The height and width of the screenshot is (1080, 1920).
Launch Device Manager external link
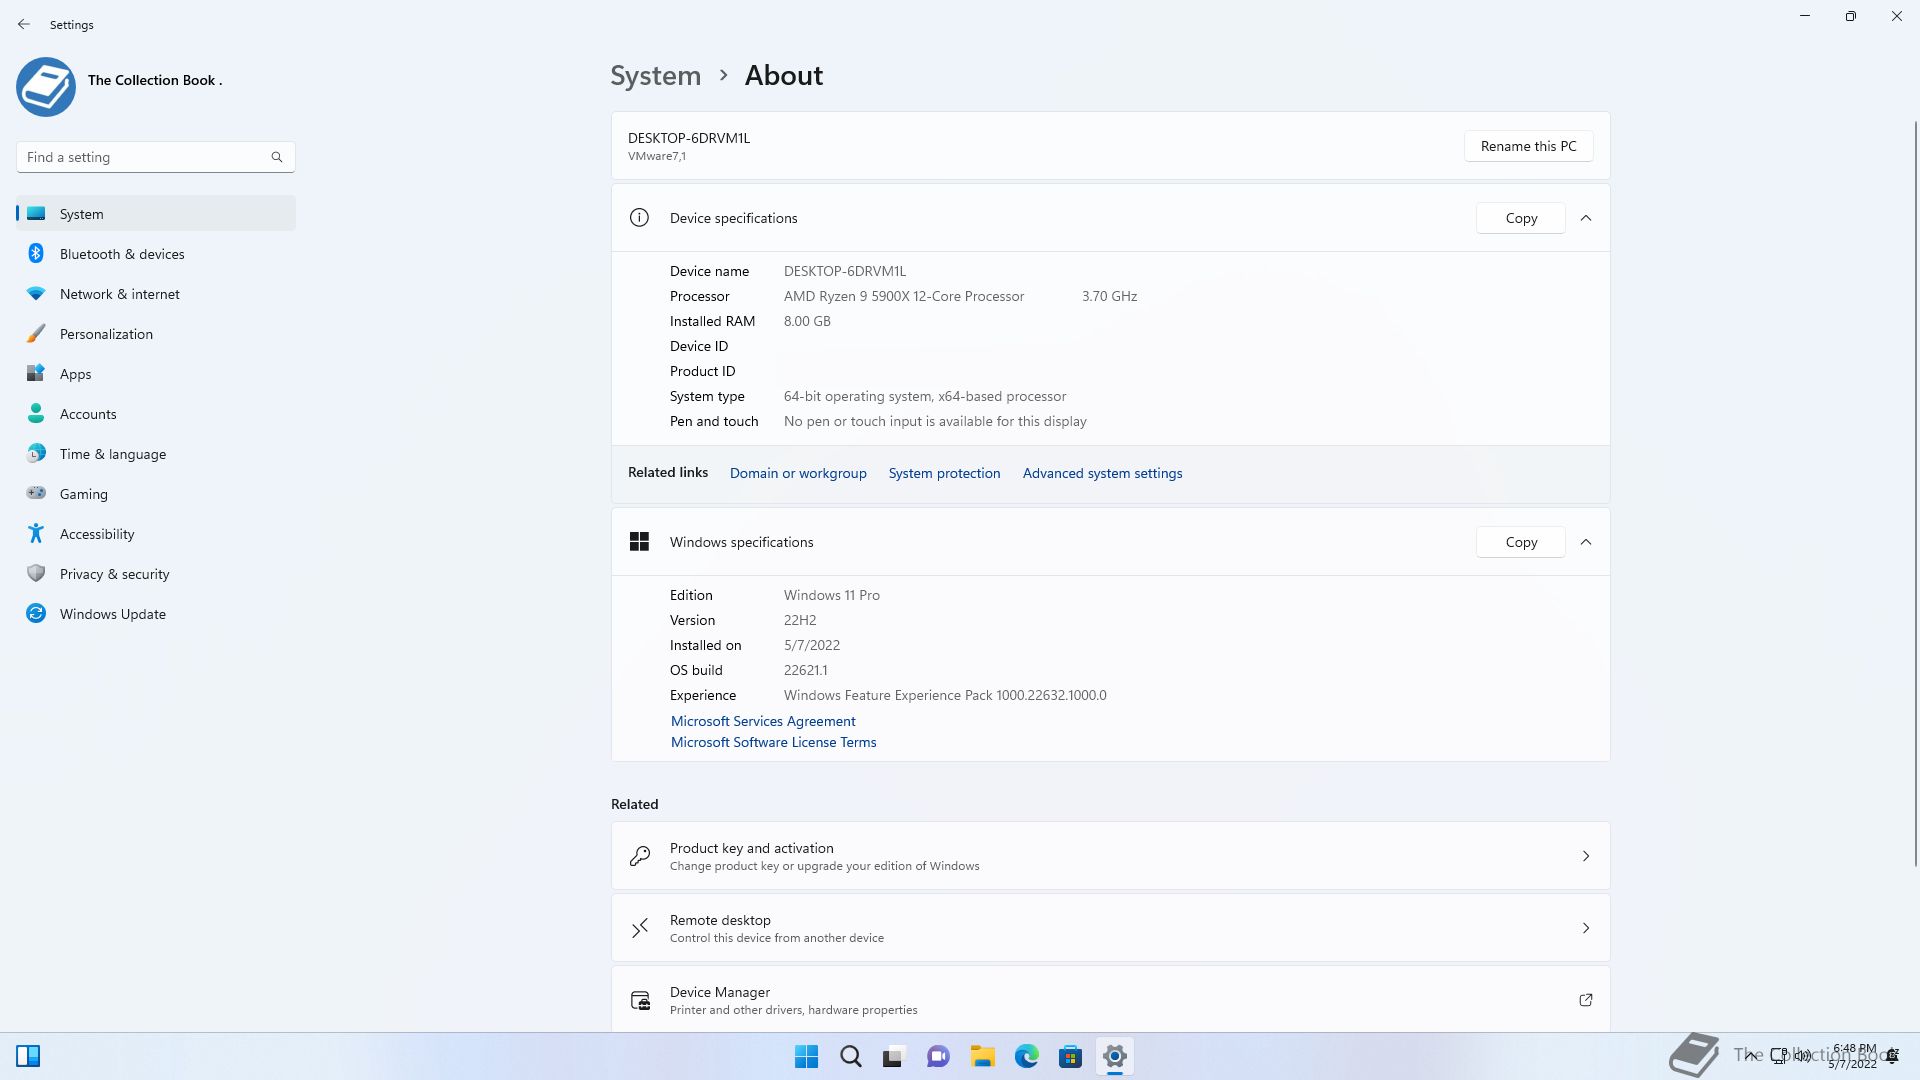tap(1586, 1000)
